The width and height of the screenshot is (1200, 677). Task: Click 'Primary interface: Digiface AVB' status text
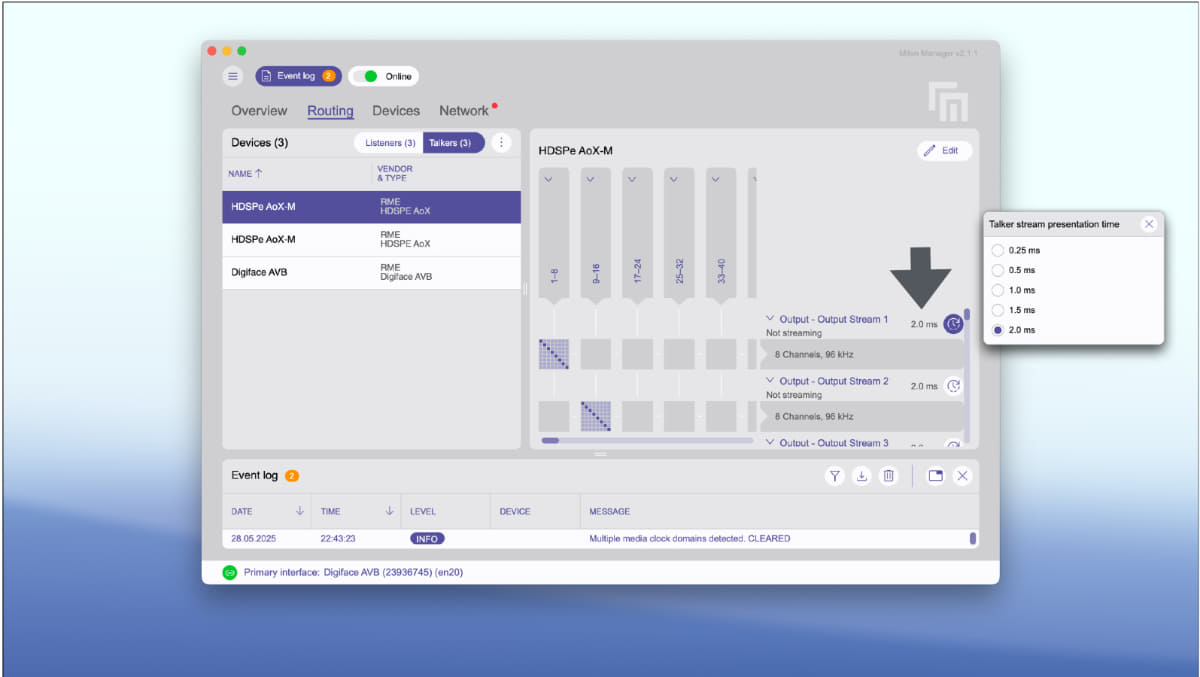pos(353,573)
